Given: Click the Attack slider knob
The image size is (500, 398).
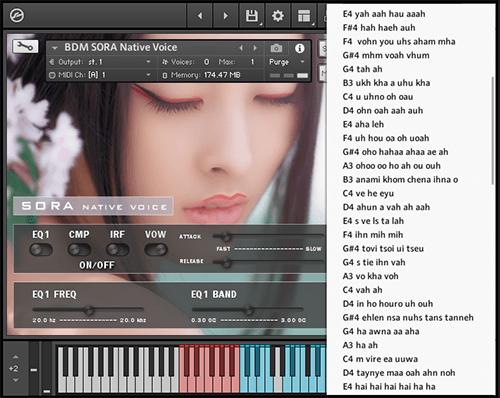Looking at the screenshot, I should pyautogui.click(x=226, y=237).
